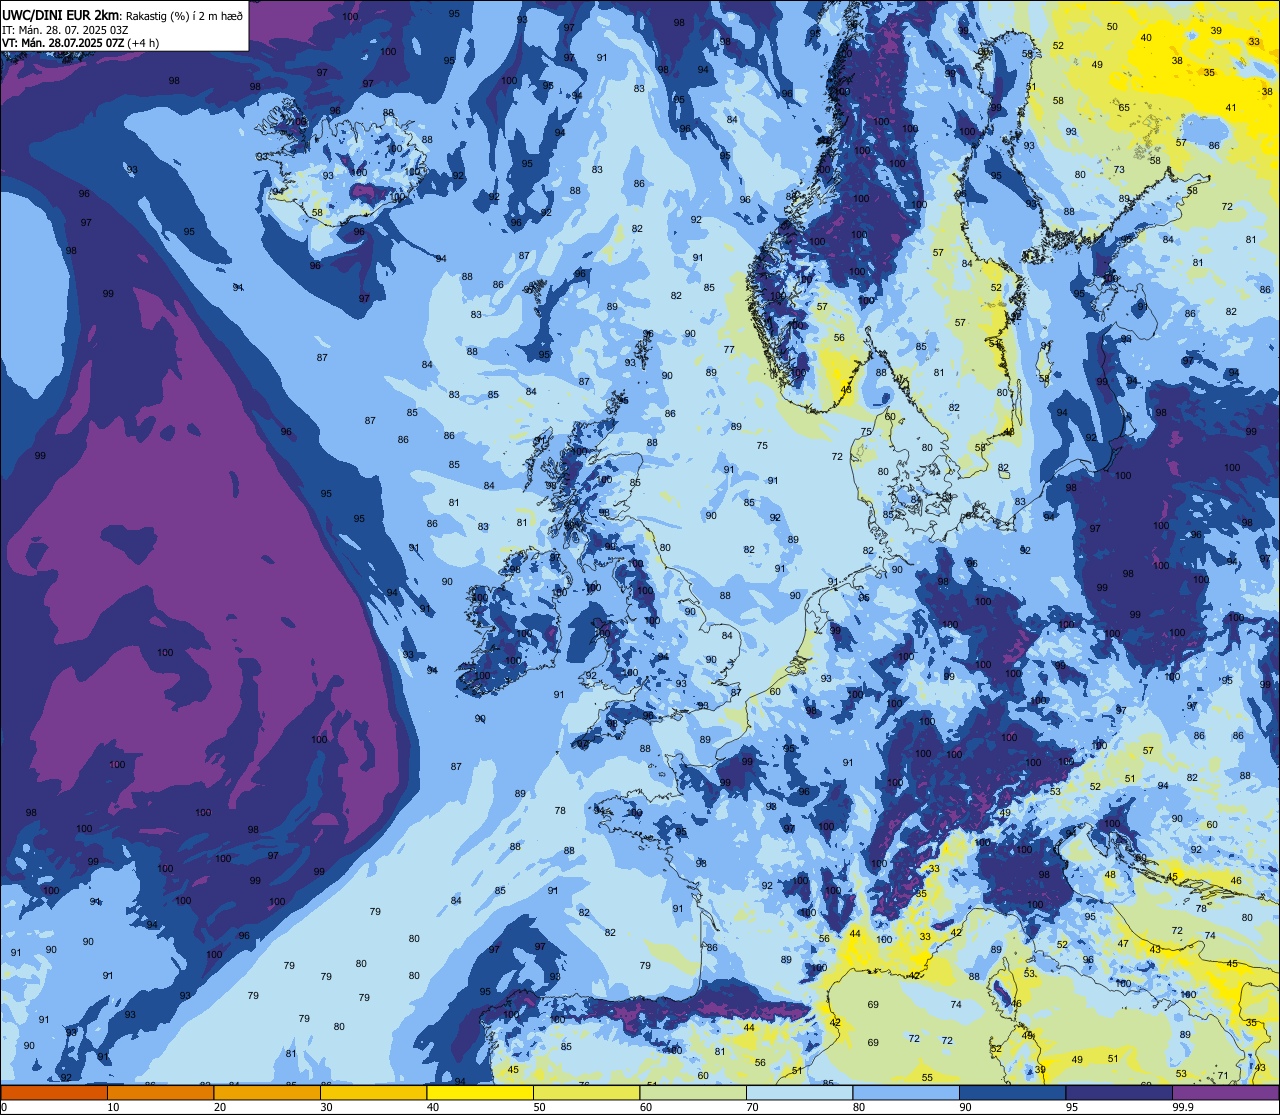Screen dimensions: 1280x1115
Task: Select the 95–99.9 navy legend swatch
Action: [x=1119, y=1092]
